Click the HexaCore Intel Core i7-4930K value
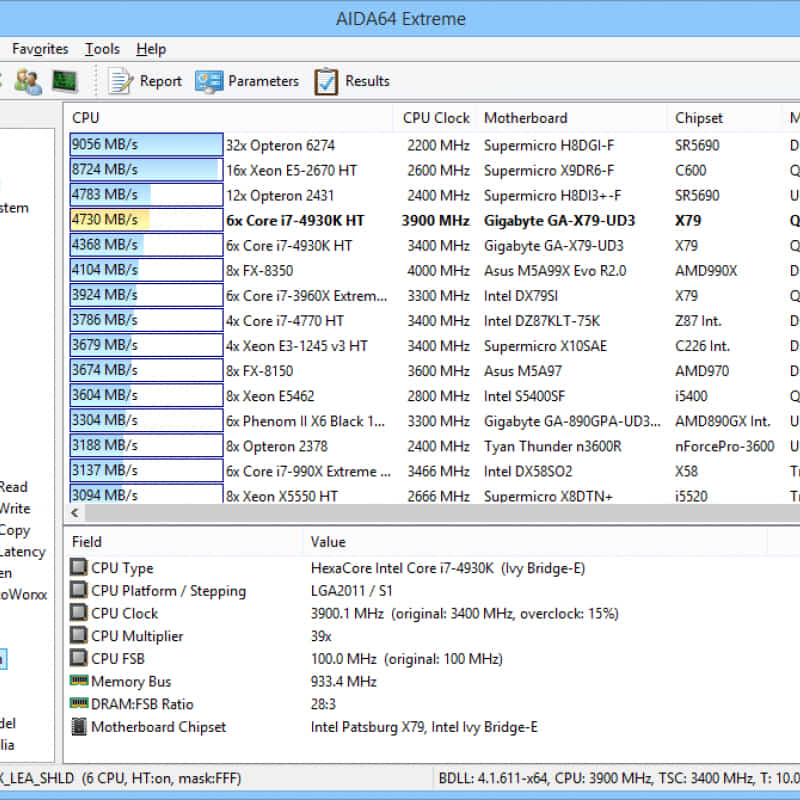 (448, 568)
